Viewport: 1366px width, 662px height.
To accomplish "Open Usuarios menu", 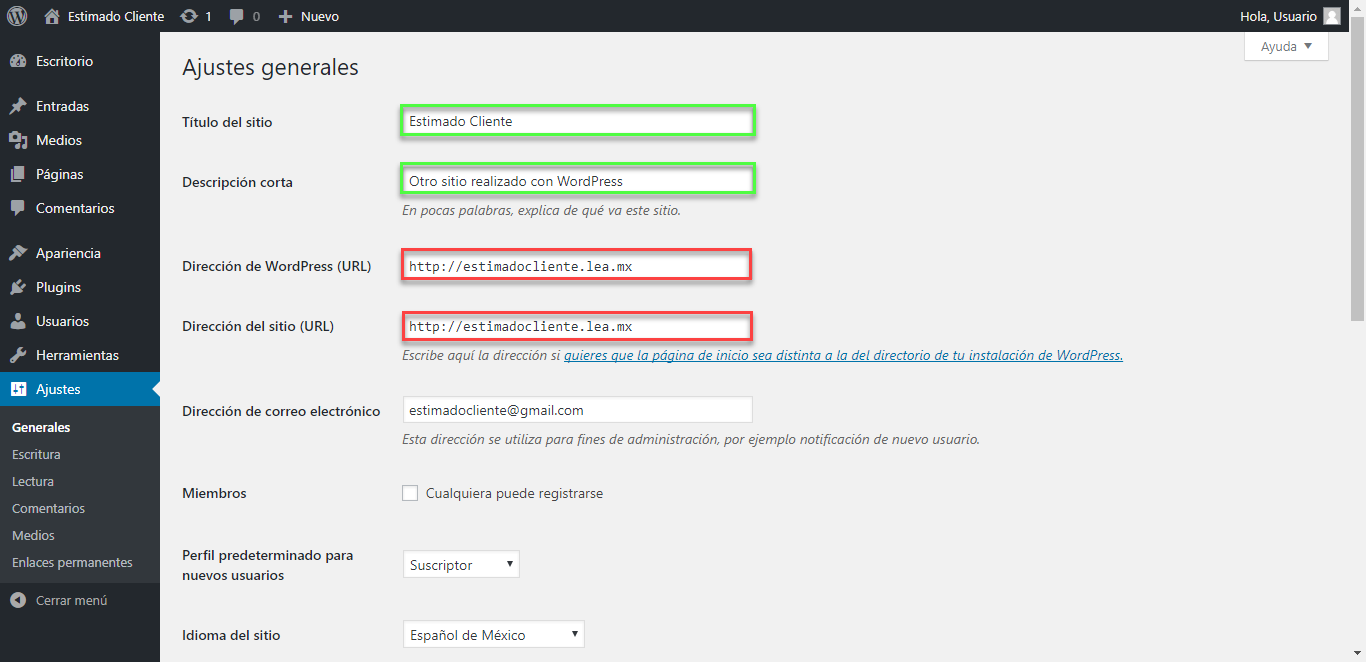I will [x=80, y=321].
